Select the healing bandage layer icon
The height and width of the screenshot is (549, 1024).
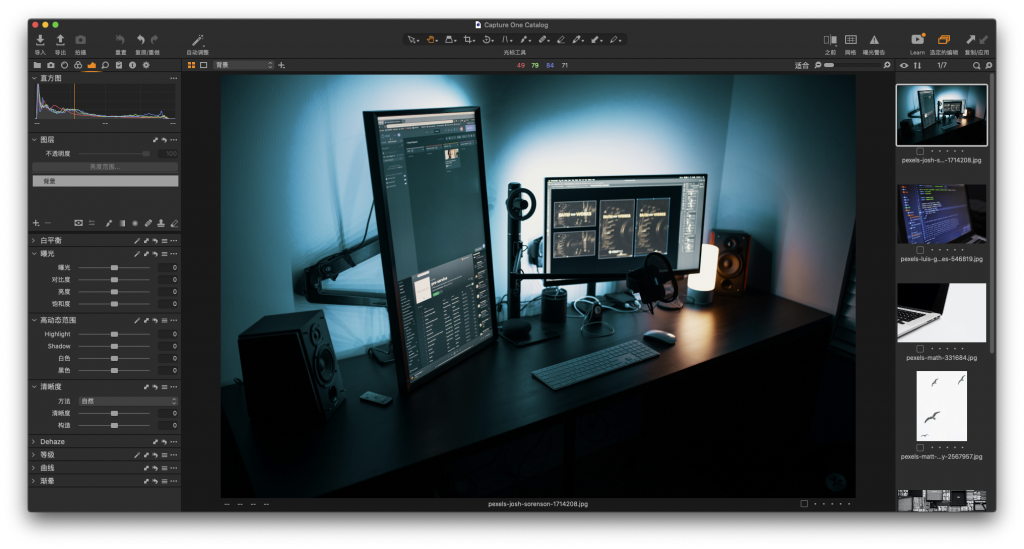(x=148, y=223)
